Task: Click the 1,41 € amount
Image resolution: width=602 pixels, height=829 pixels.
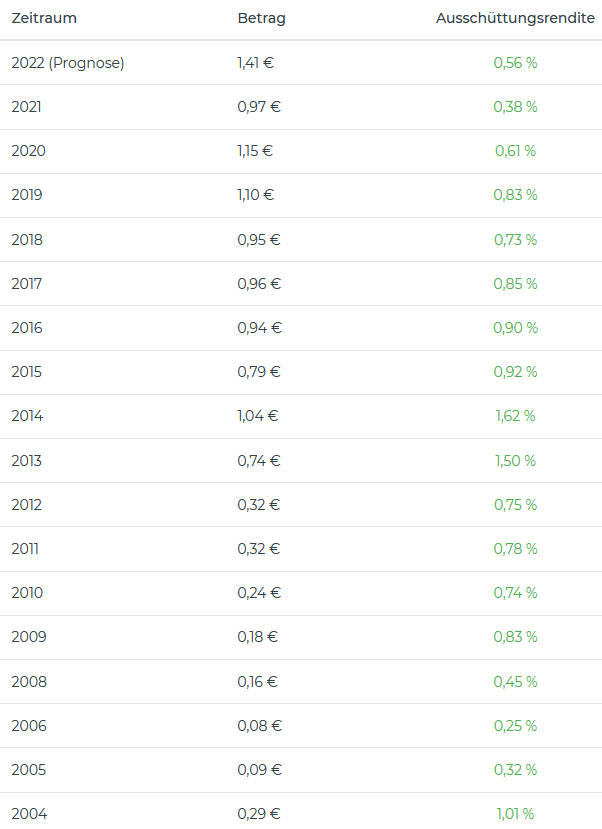Action: click(x=256, y=63)
